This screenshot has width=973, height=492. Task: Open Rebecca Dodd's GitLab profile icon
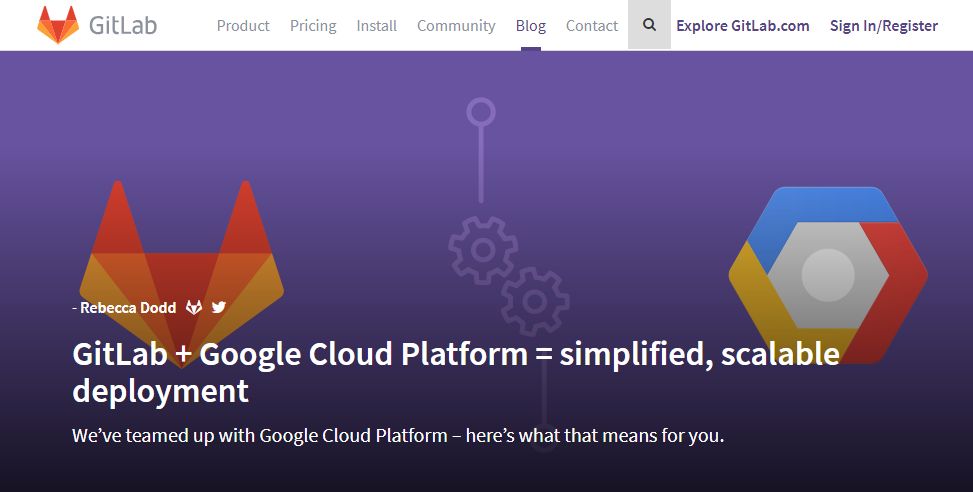(x=194, y=307)
